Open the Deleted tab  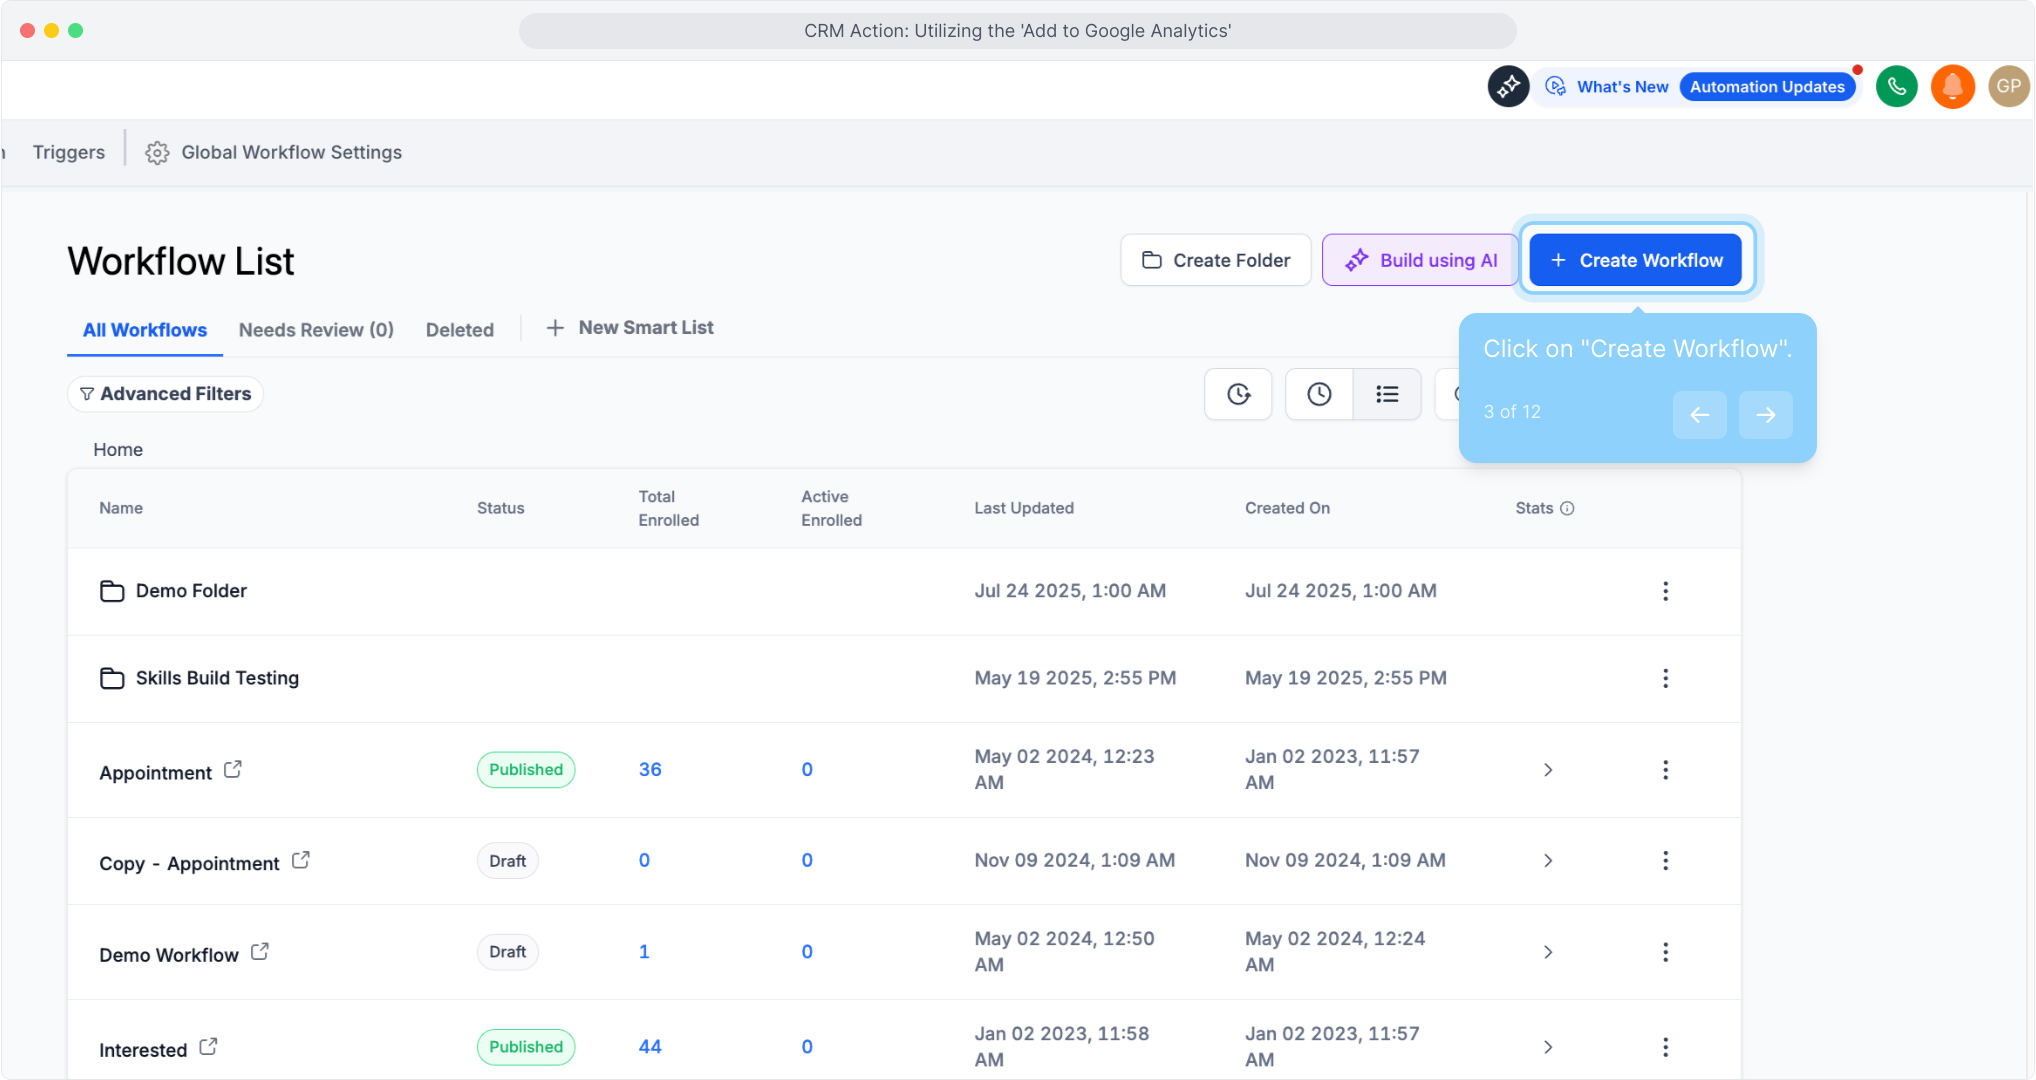[459, 330]
